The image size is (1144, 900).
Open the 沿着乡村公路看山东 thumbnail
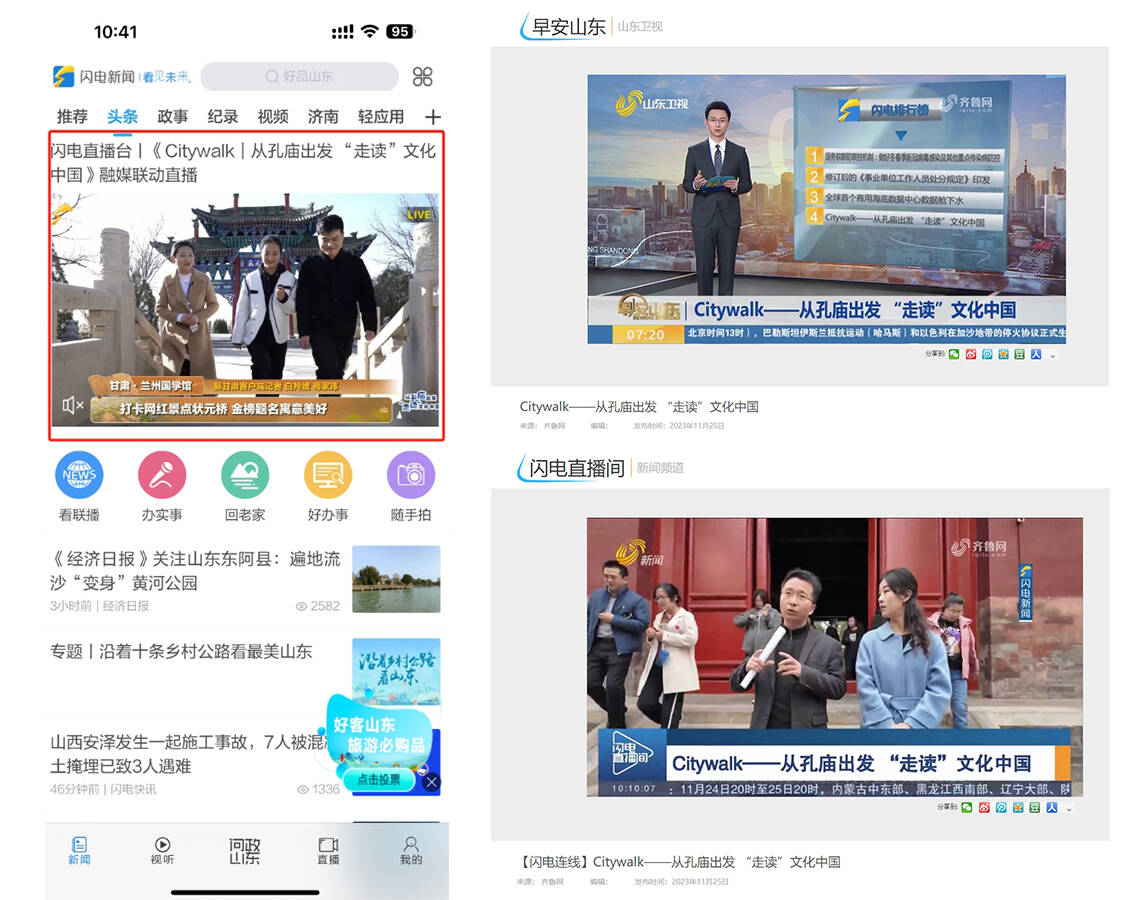click(x=396, y=671)
